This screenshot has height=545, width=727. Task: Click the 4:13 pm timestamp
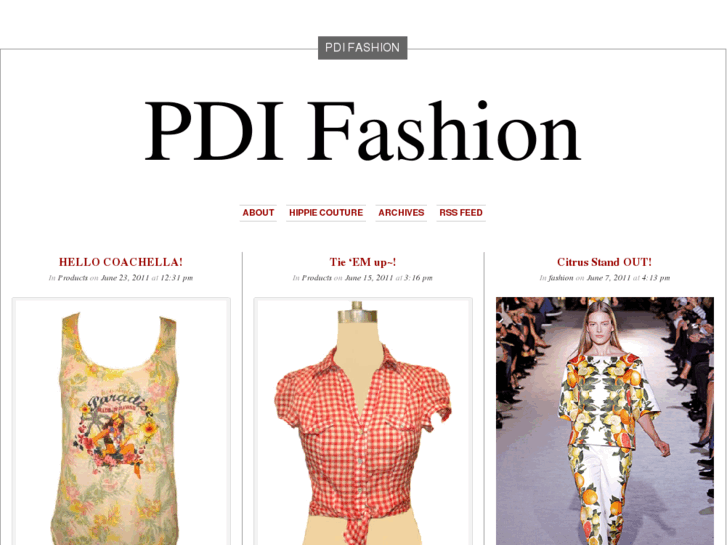click(656, 278)
